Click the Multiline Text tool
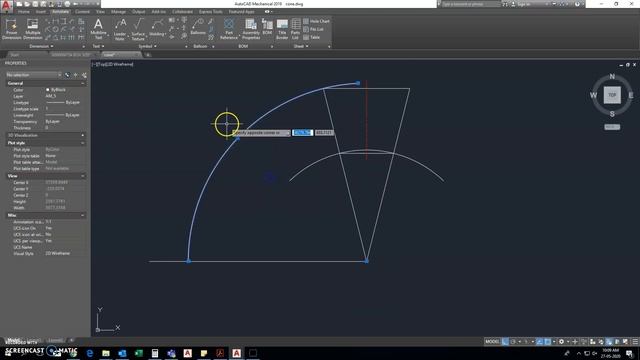 point(98,29)
